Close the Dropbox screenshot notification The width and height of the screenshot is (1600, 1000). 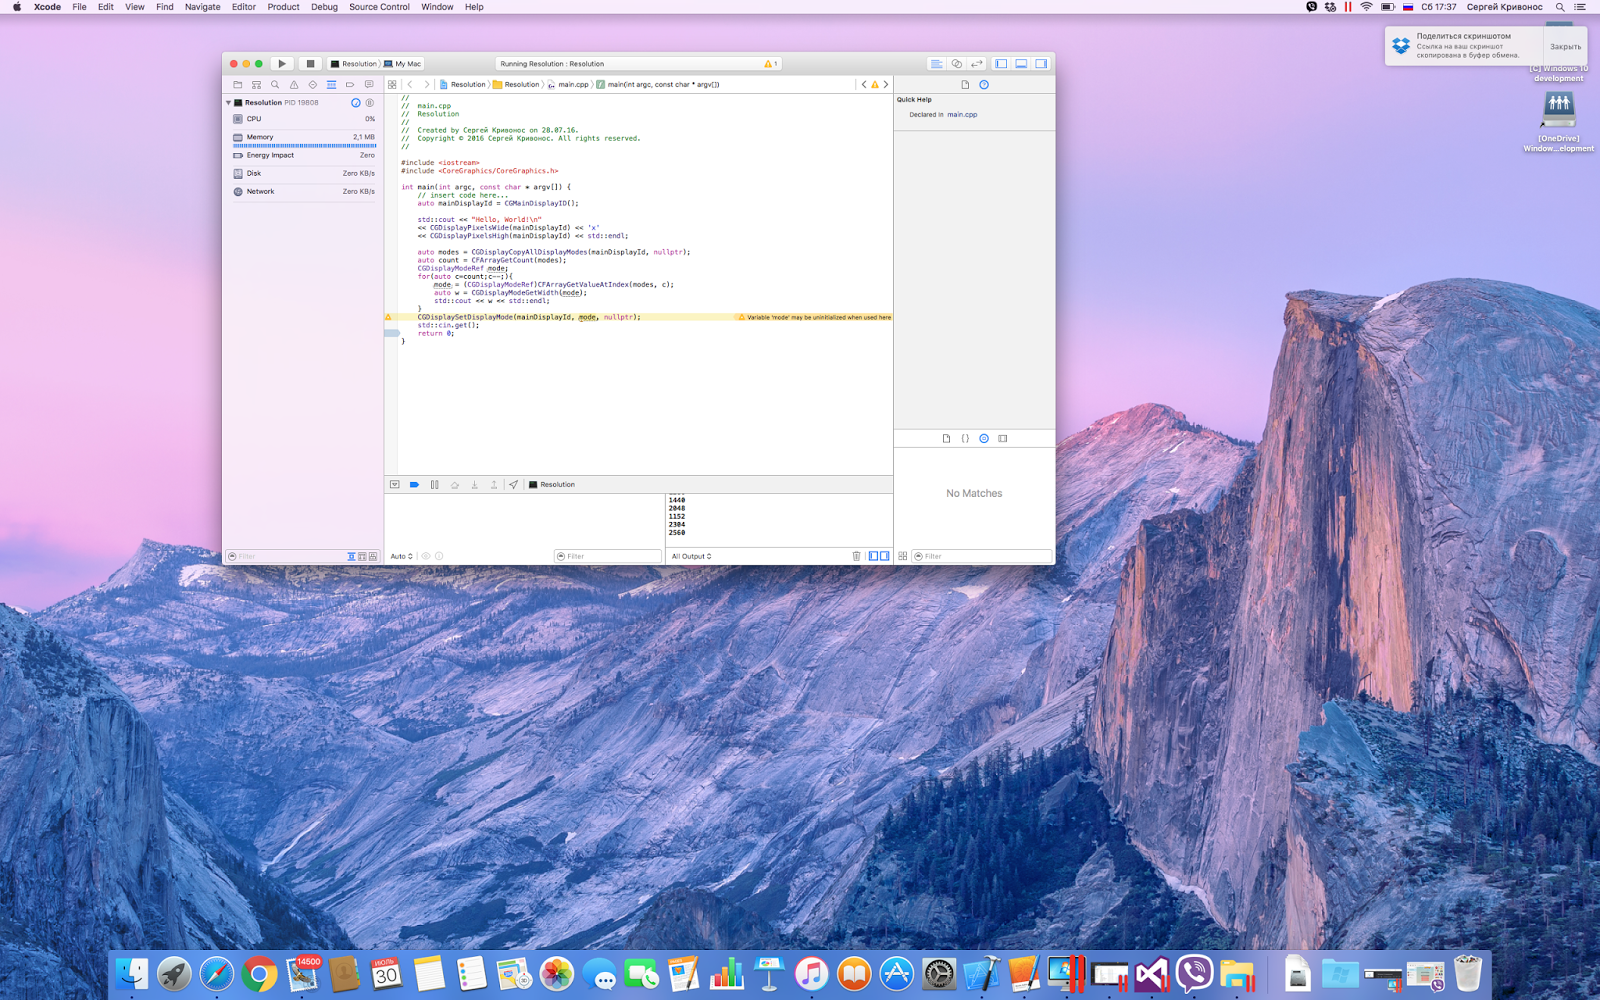[x=1565, y=45]
